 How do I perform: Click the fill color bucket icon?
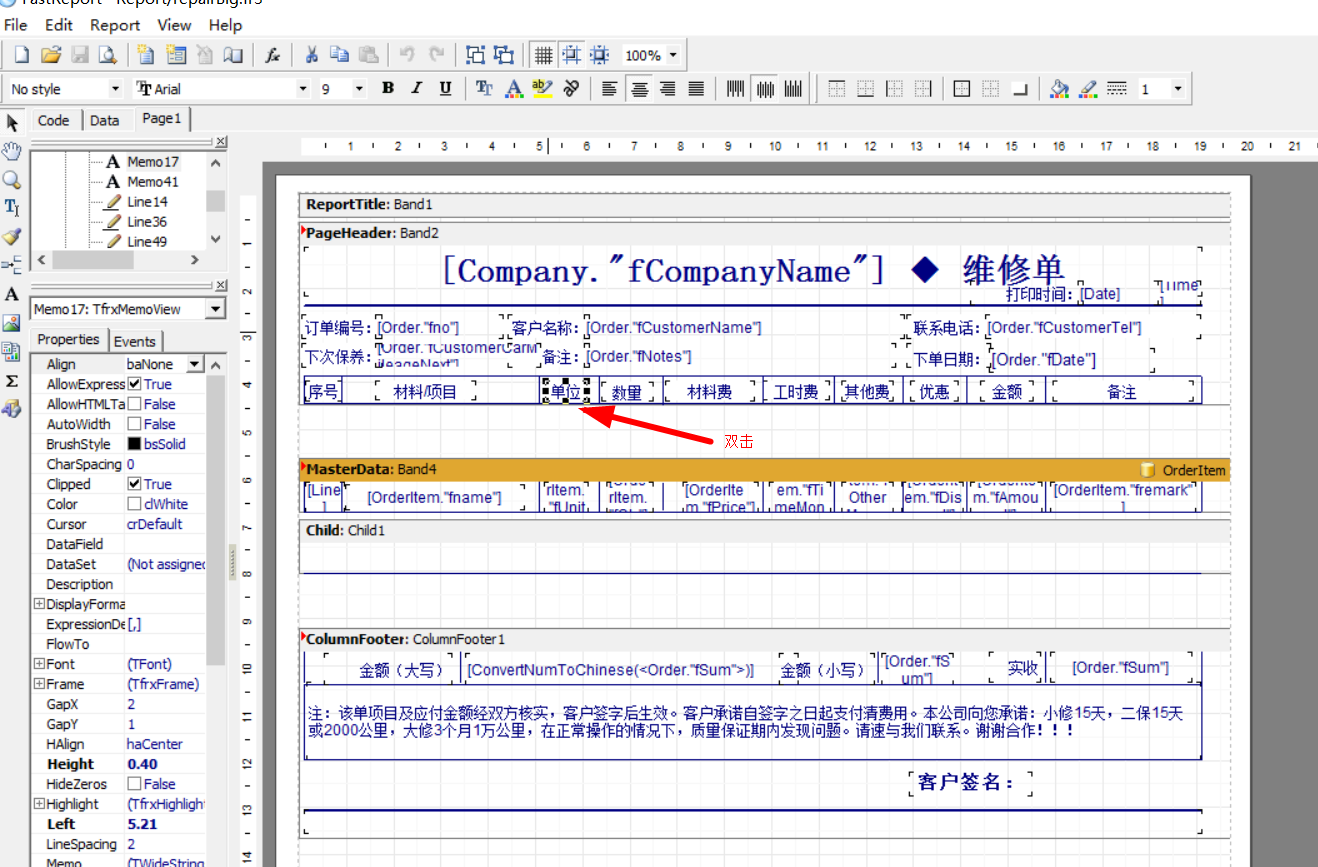click(x=1059, y=89)
